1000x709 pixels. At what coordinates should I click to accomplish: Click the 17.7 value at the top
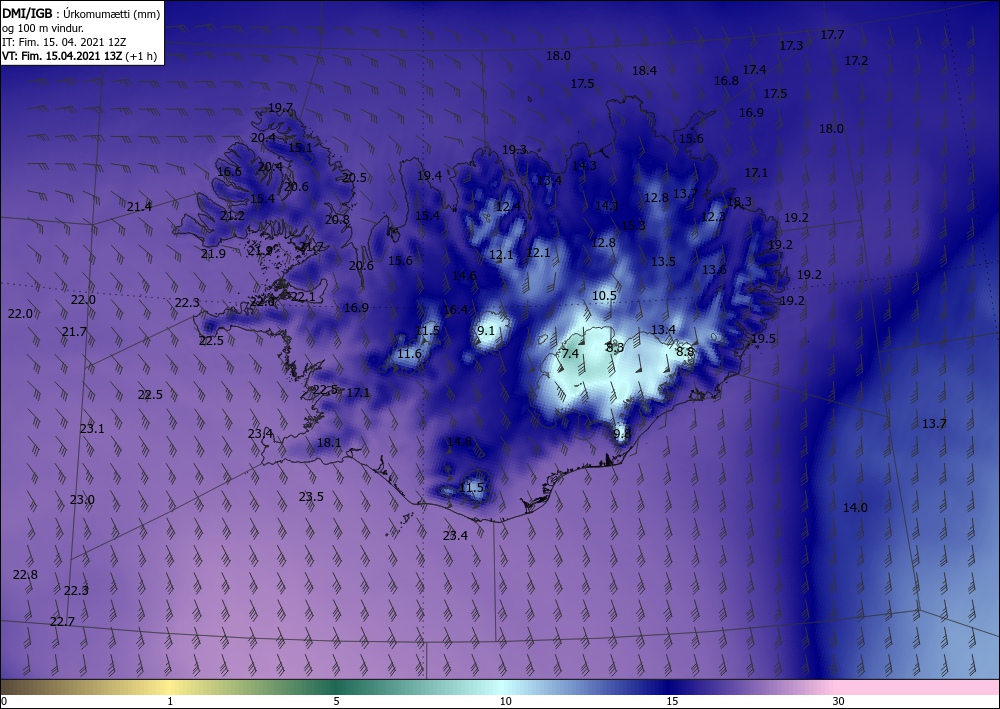click(x=832, y=35)
